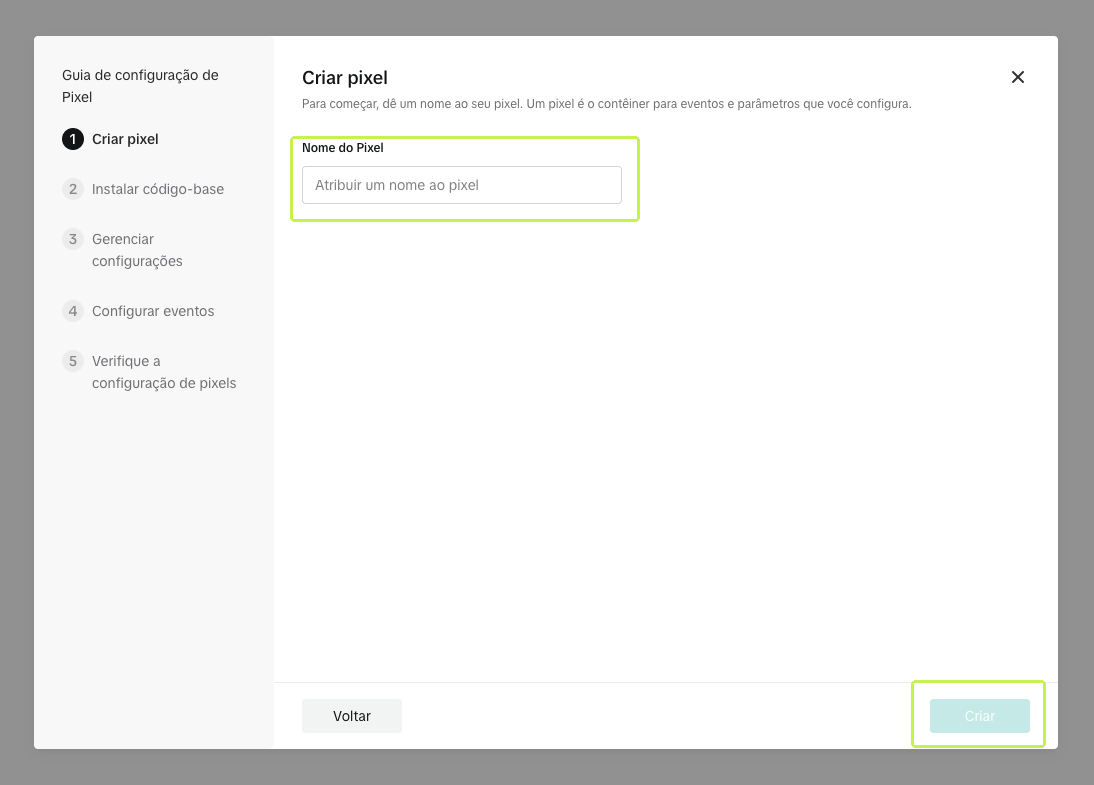This screenshot has width=1094, height=785.
Task: Click the description starting 'Para começar'
Action: coord(606,104)
